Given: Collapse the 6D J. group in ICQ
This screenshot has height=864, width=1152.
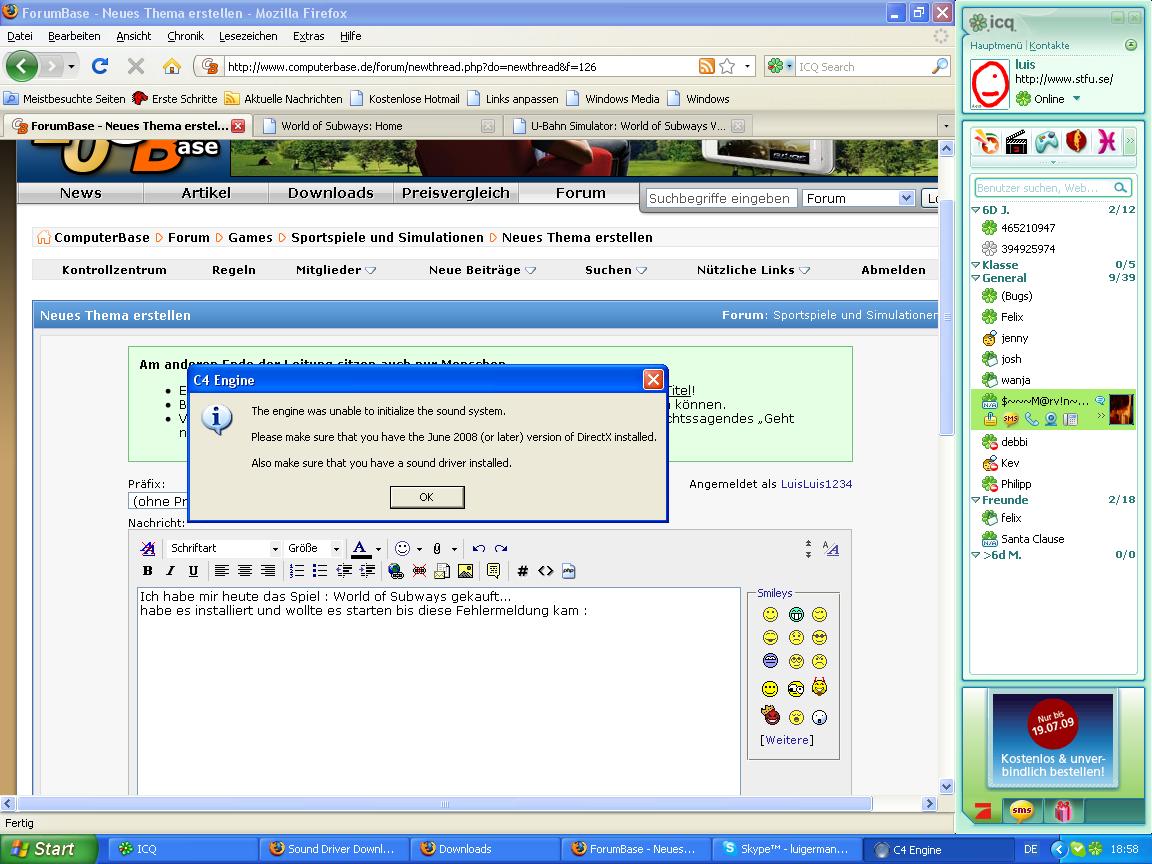Looking at the screenshot, I should (976, 210).
